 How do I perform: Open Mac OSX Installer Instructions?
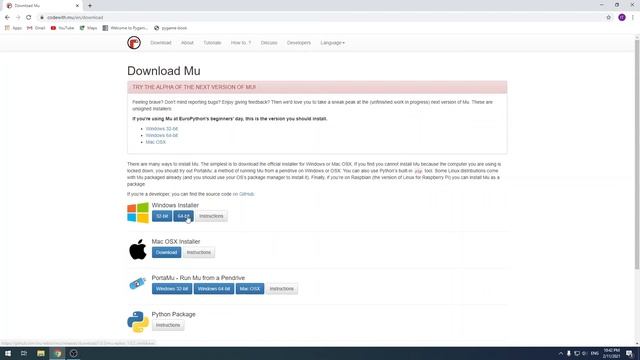[x=199, y=252]
